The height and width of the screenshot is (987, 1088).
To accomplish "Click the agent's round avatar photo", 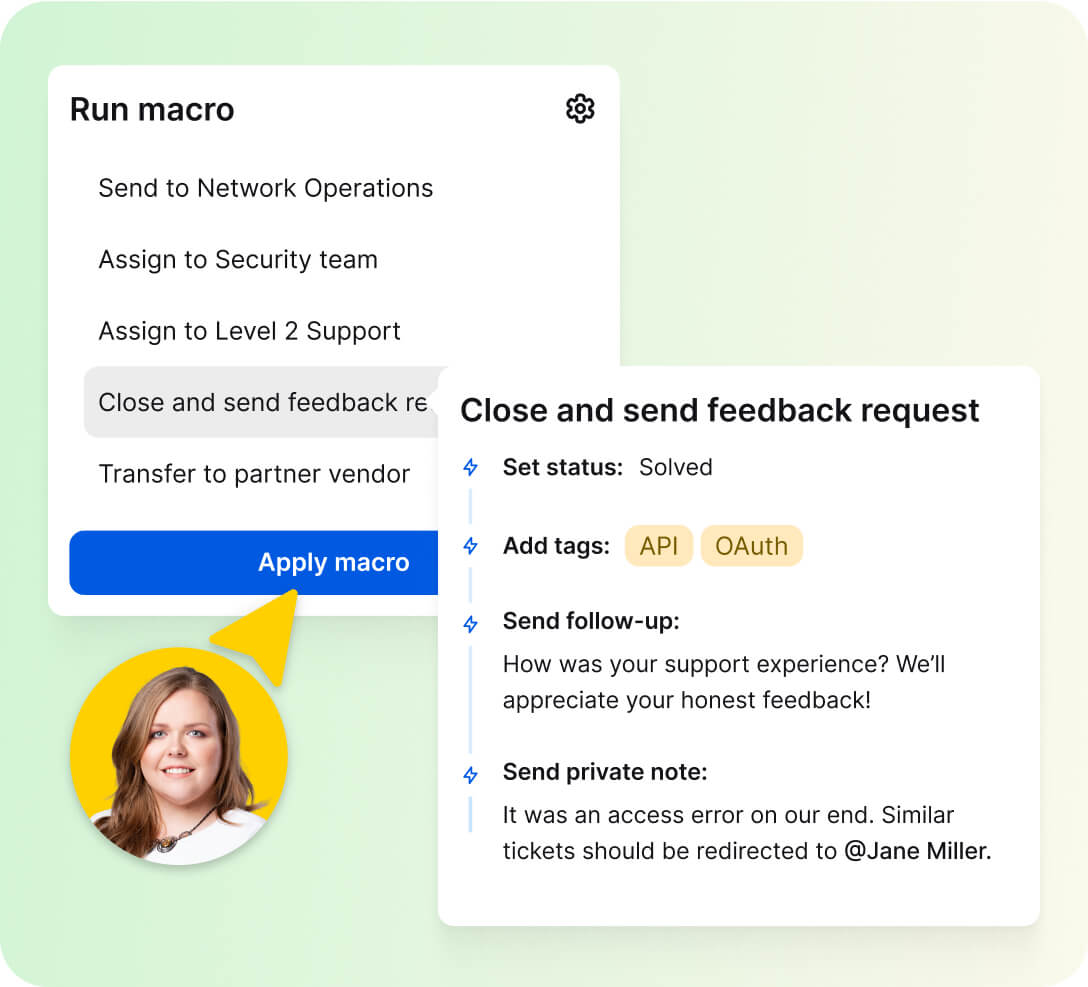I will pos(179,755).
